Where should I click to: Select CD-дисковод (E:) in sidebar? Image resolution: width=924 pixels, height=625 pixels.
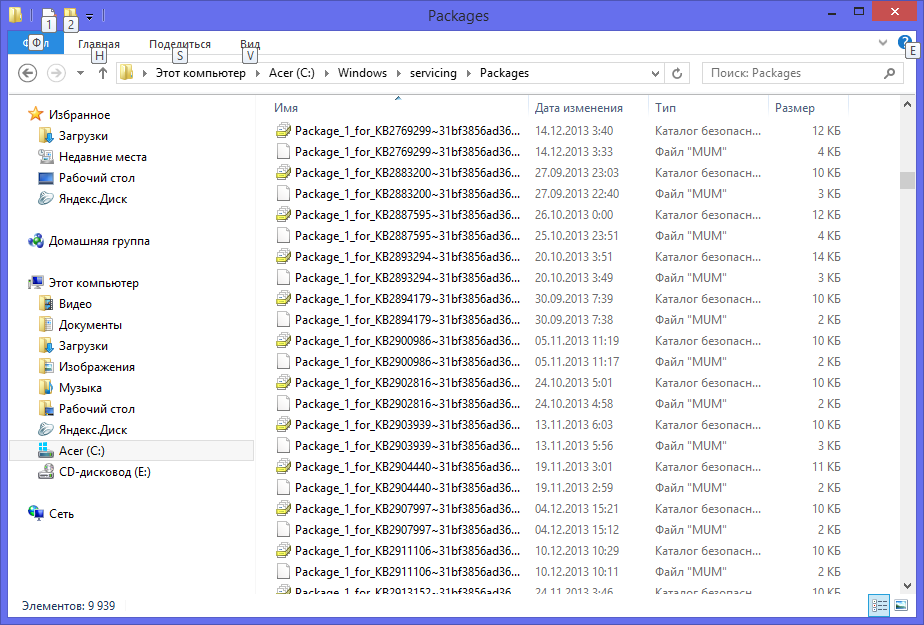[x=104, y=472]
